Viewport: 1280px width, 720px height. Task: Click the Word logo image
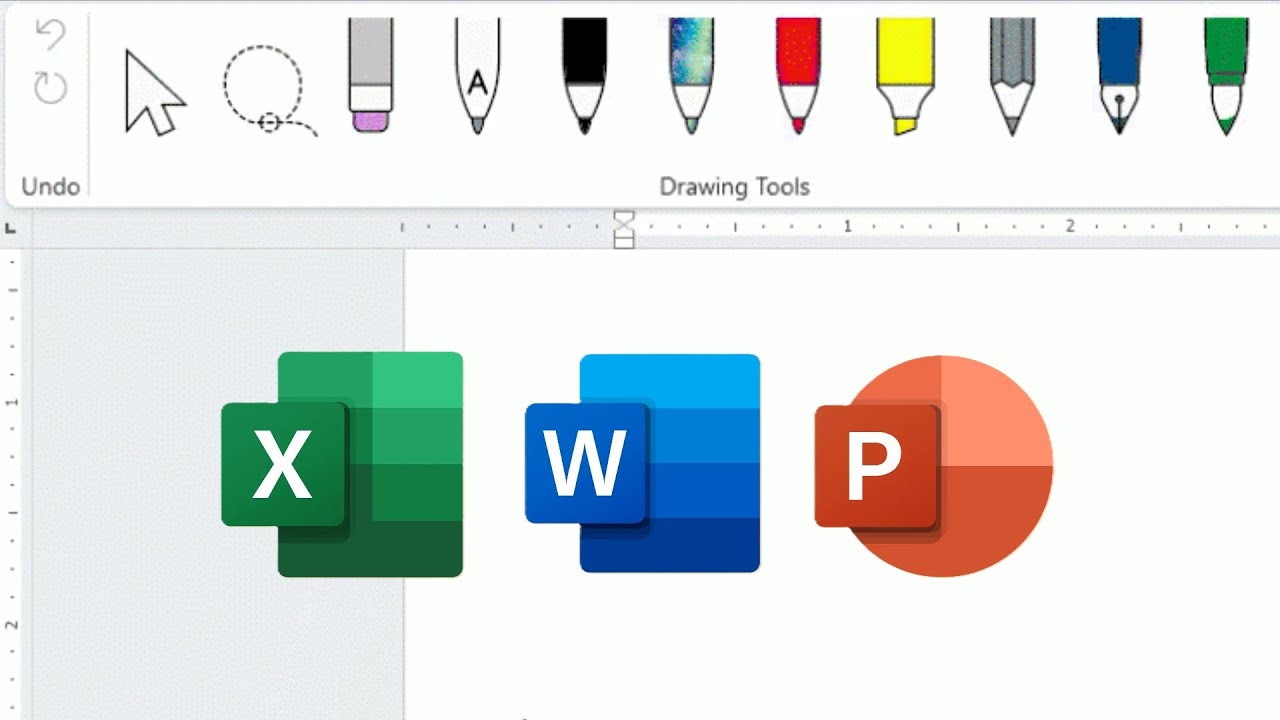coord(642,463)
